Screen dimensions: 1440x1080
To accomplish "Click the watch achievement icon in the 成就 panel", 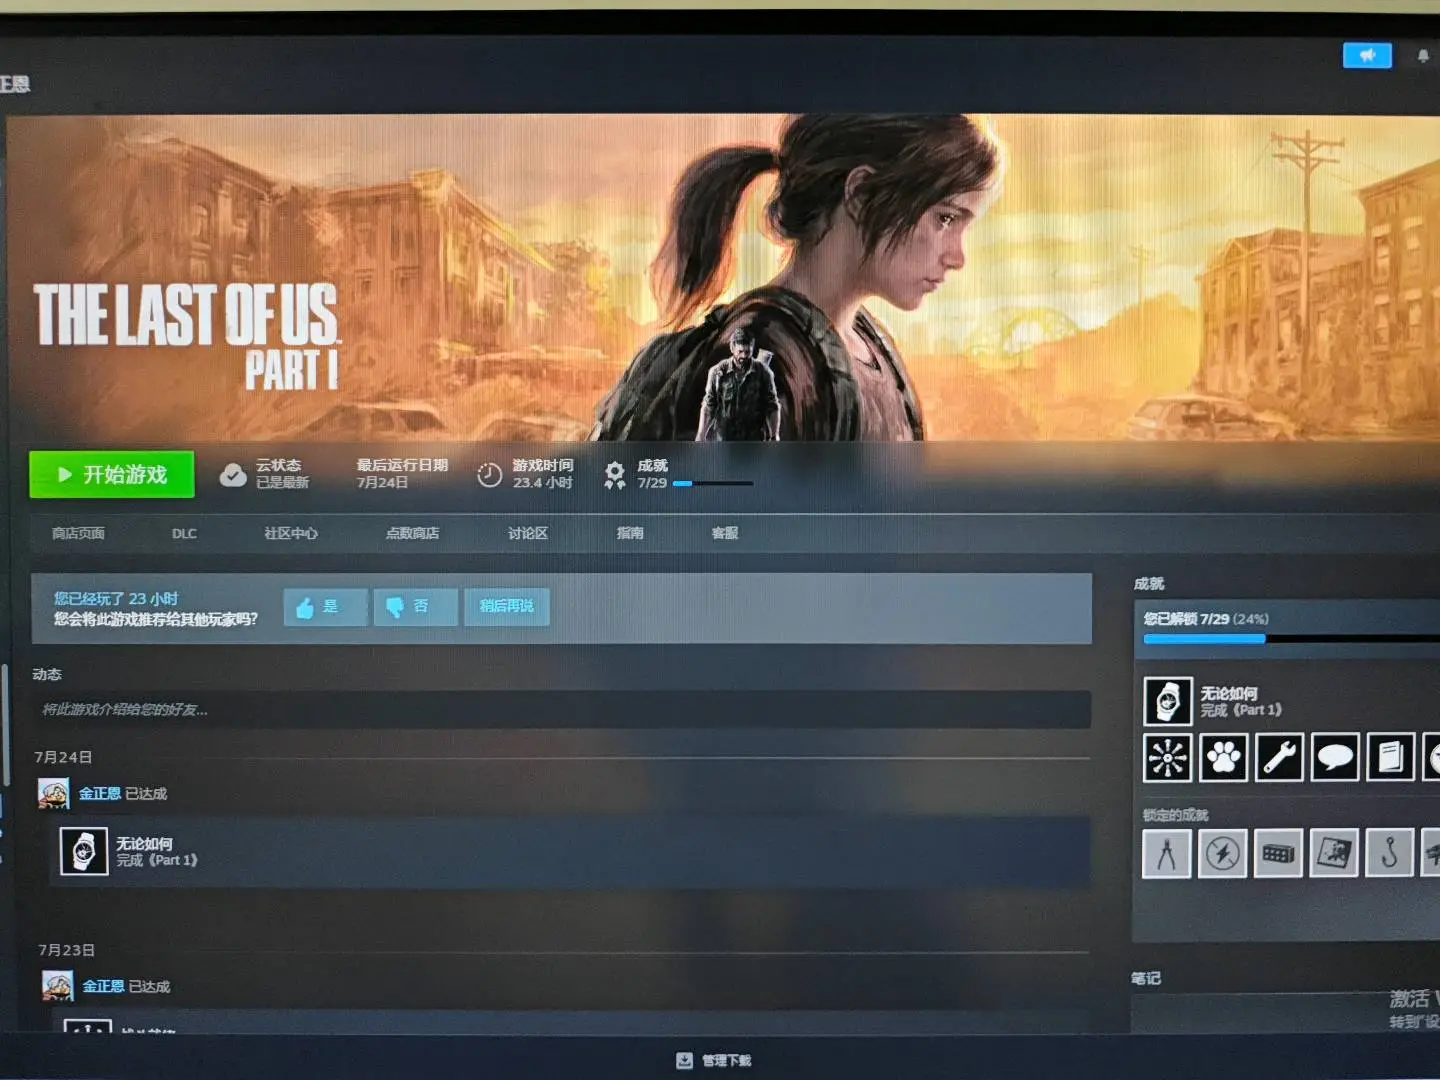I will point(1168,701).
